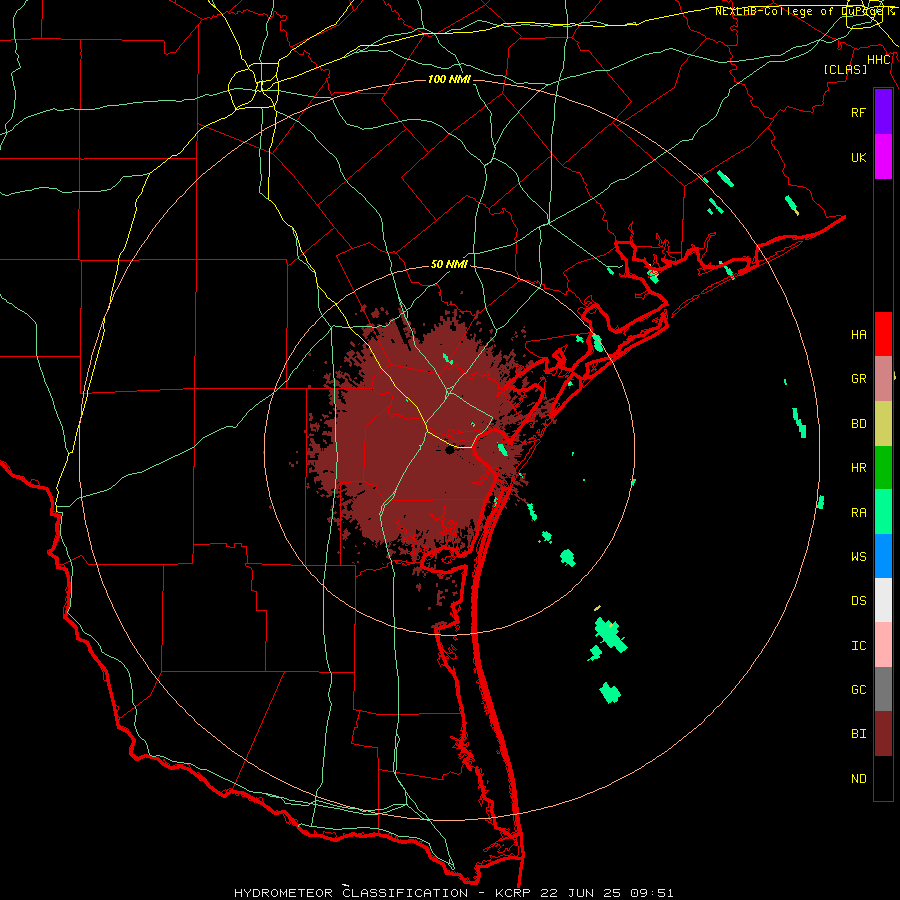Click the [CLAS] units label
Screen dimensions: 900x900
point(844,69)
